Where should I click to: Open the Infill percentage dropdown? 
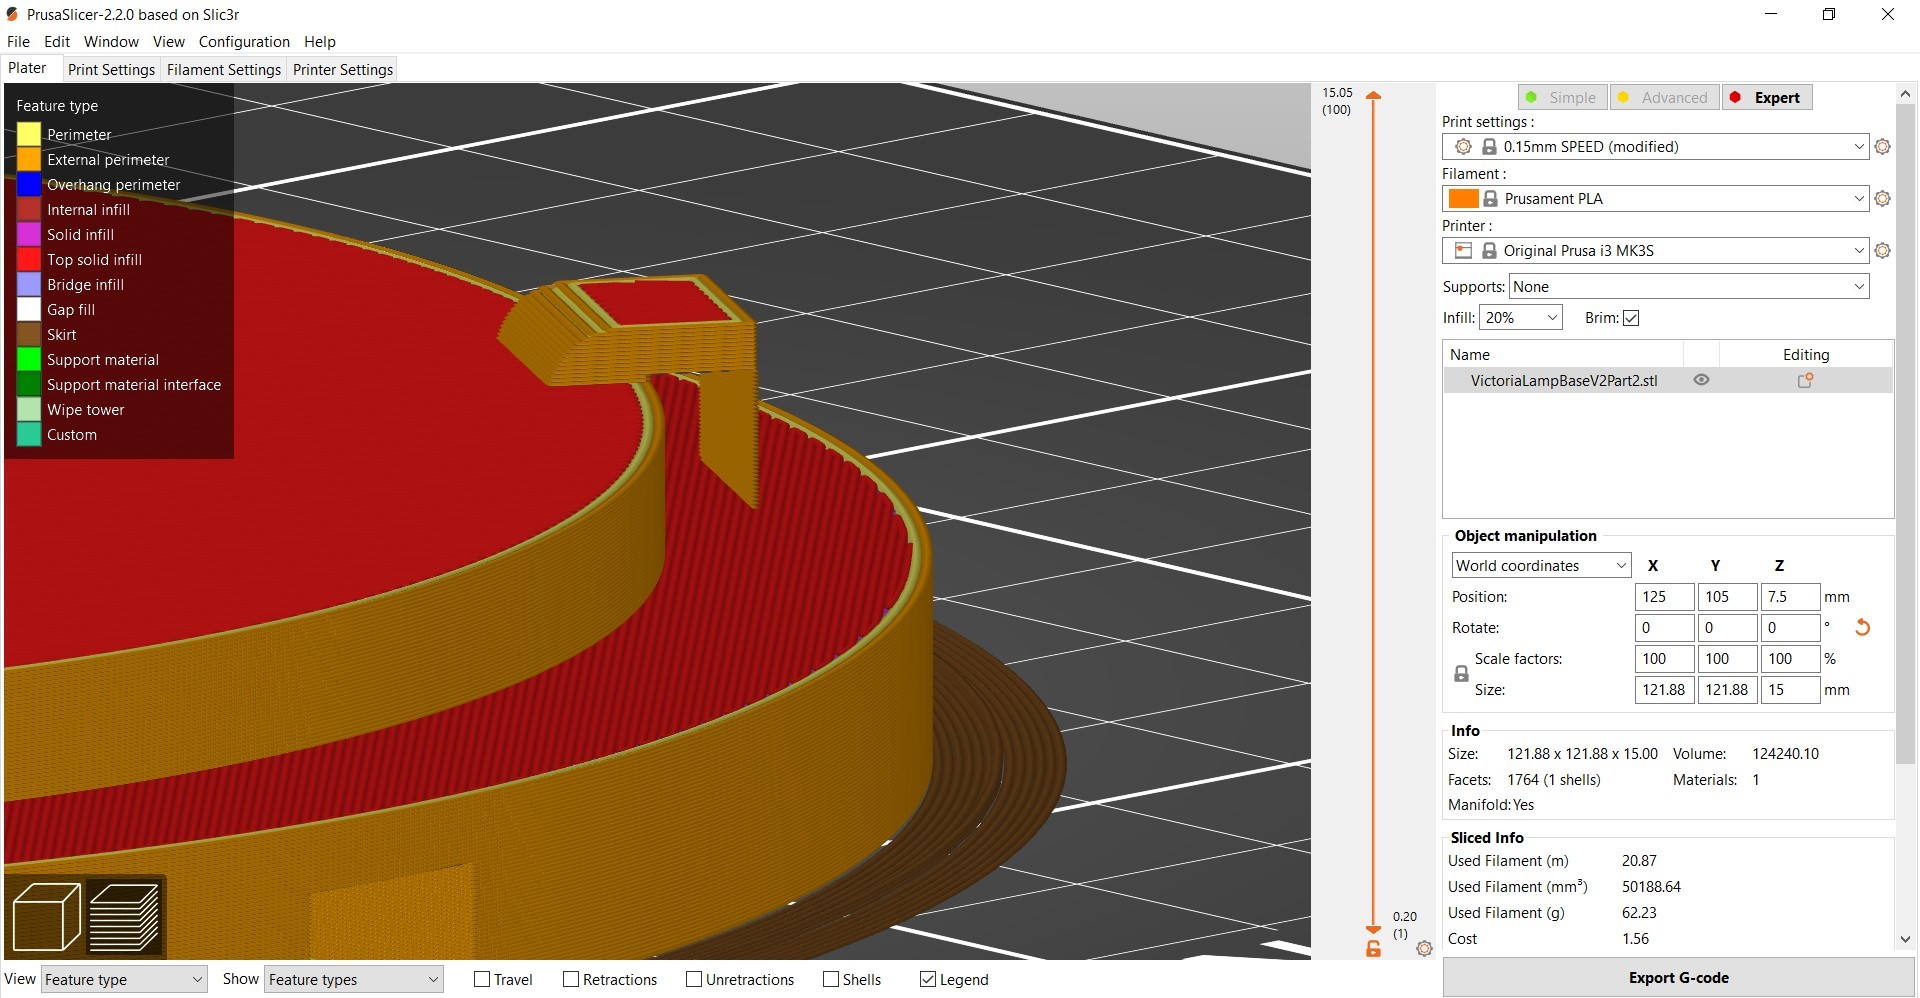(x=1520, y=318)
